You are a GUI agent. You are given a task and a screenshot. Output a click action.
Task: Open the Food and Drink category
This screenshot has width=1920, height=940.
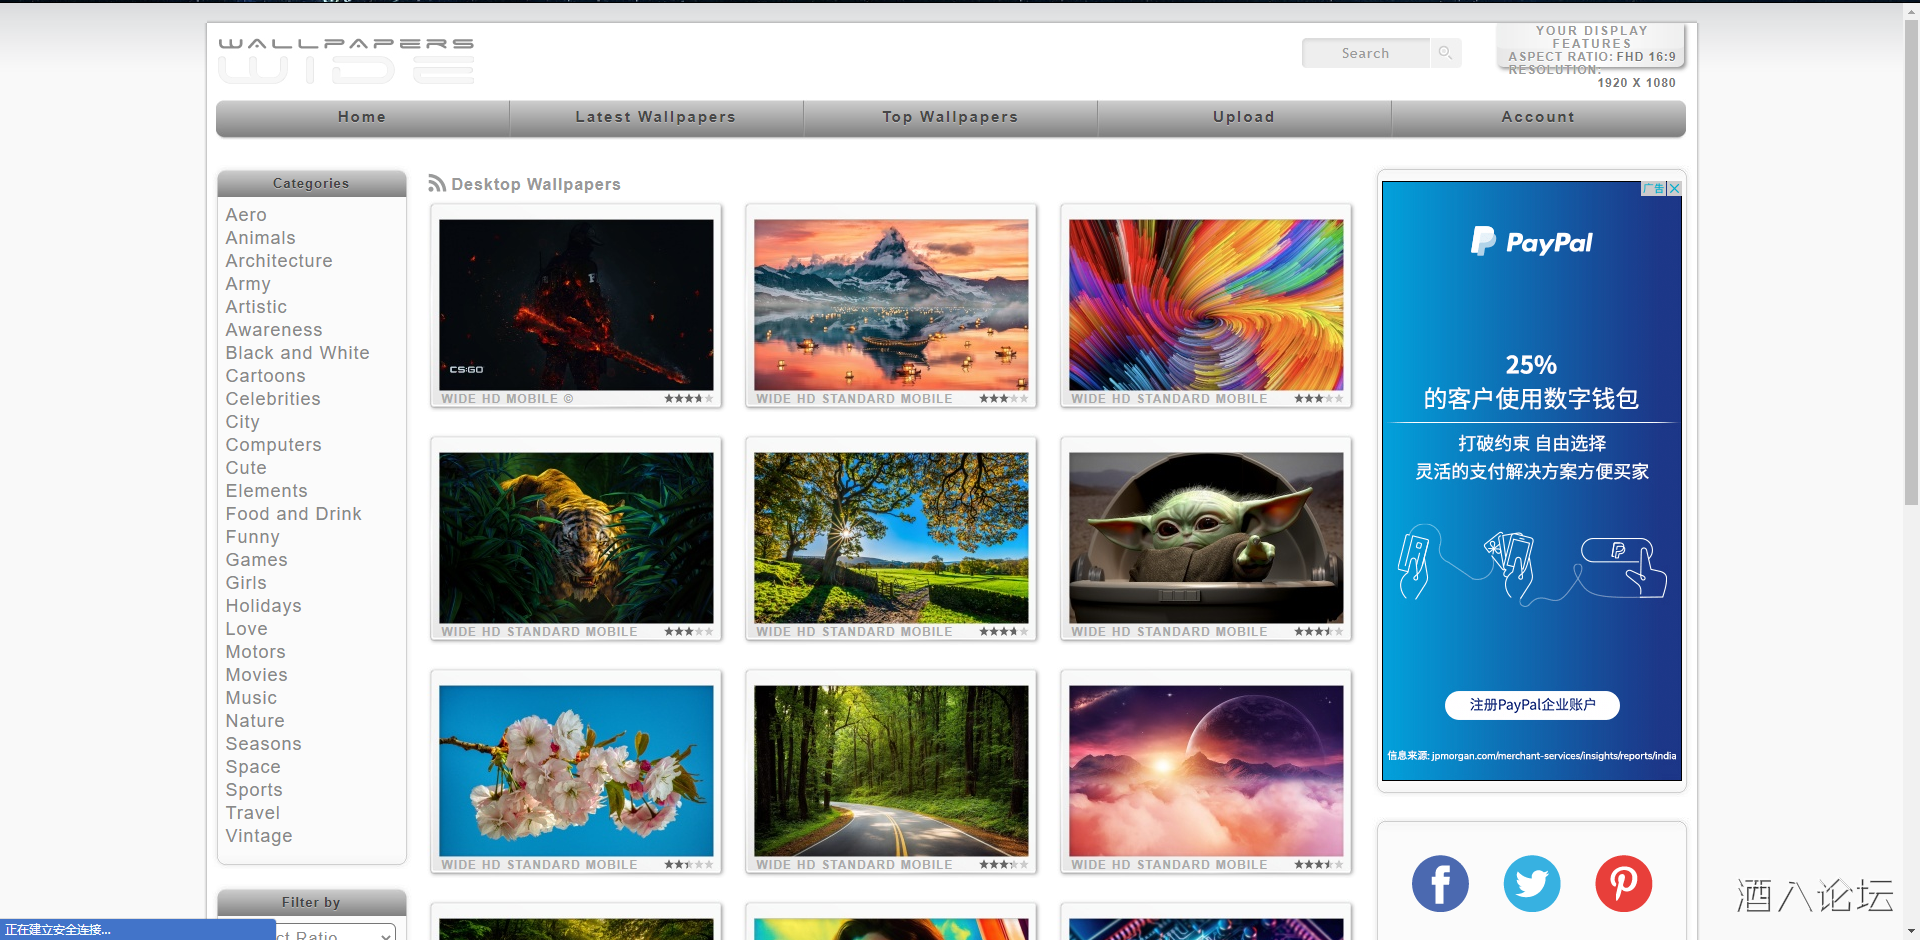point(293,514)
